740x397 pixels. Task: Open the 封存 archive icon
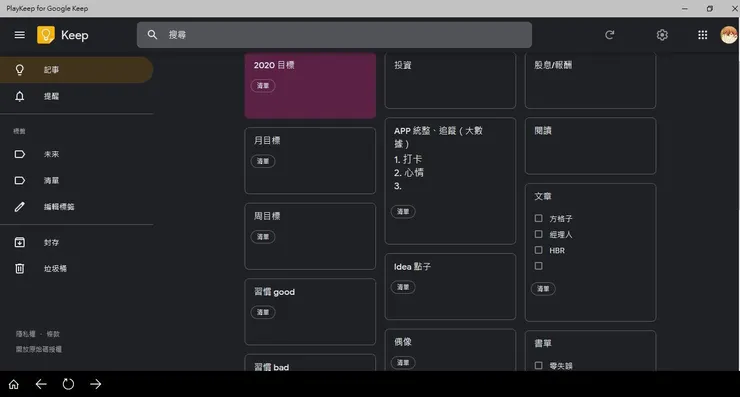pos(19,243)
